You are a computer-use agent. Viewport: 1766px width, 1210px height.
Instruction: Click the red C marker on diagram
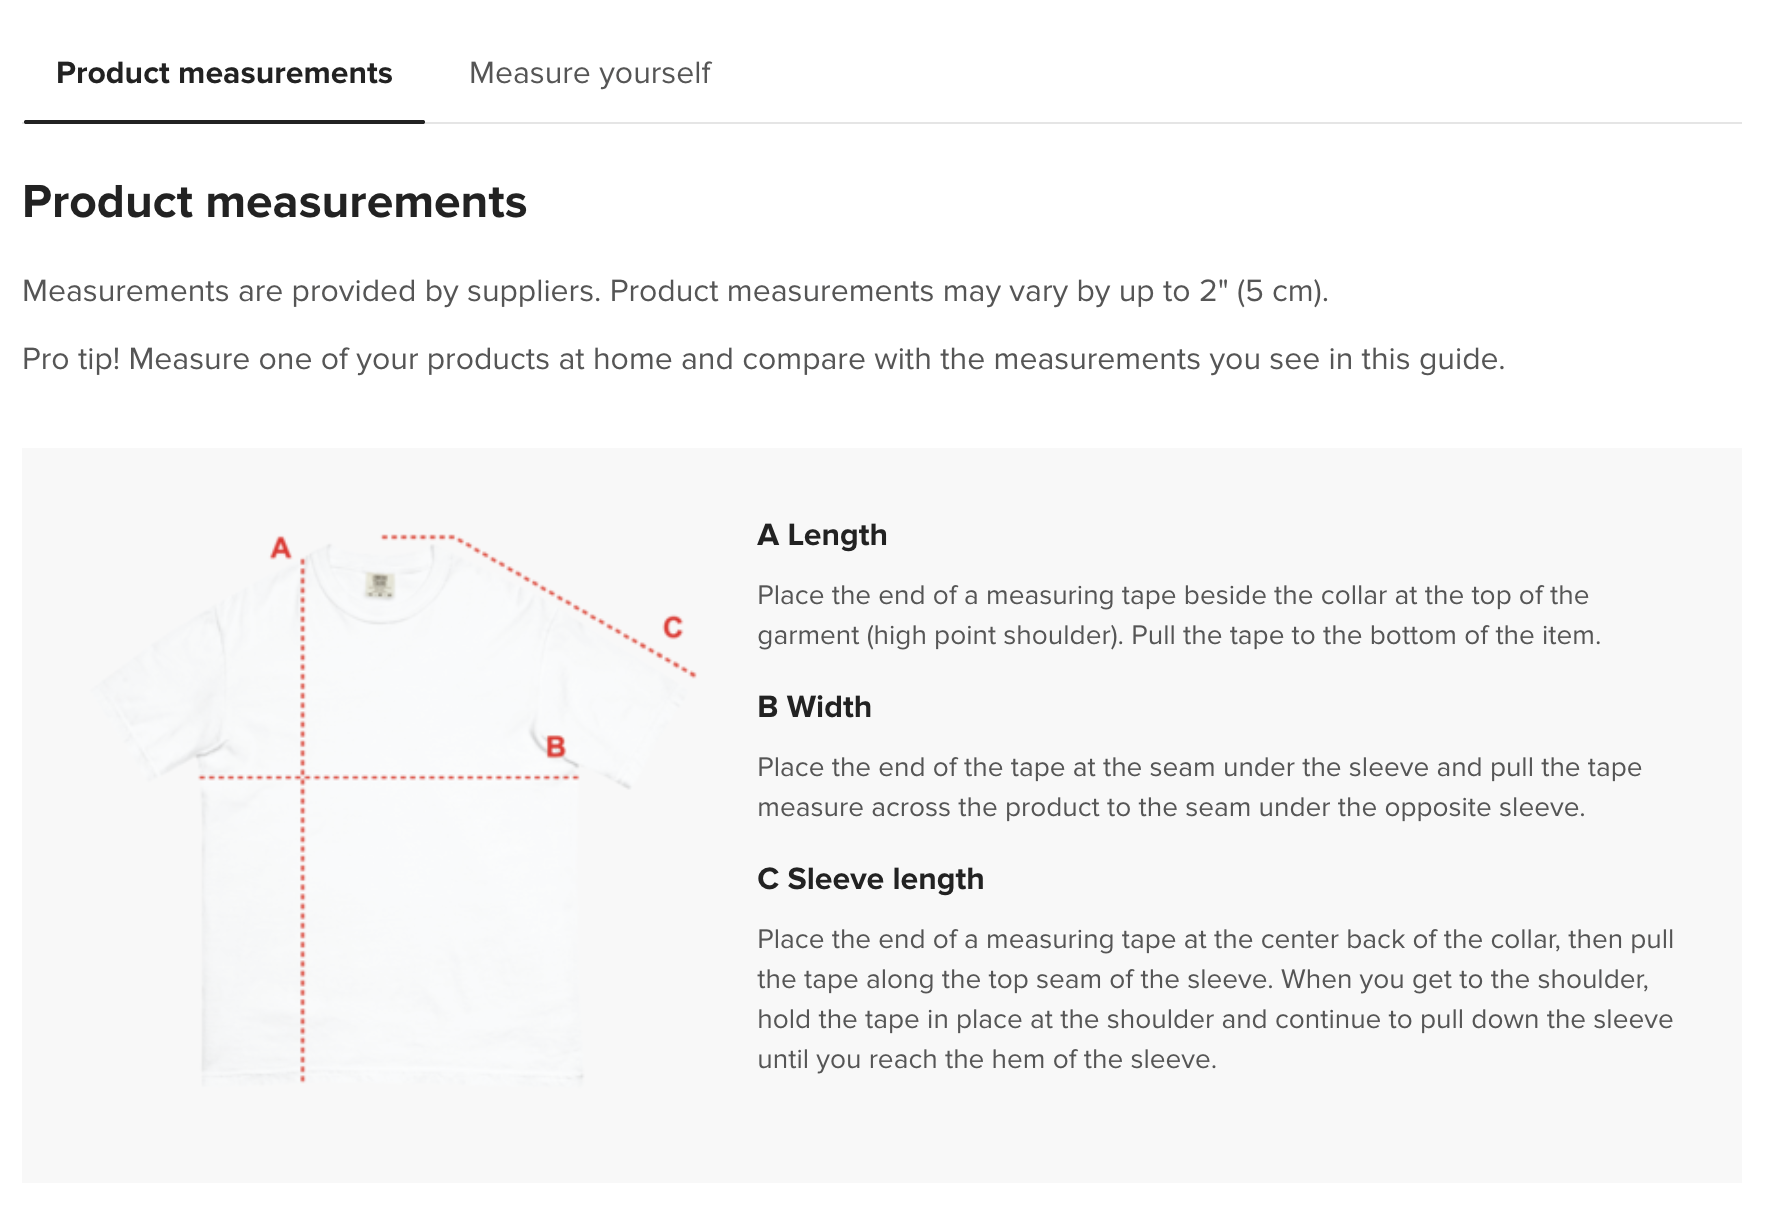click(673, 627)
